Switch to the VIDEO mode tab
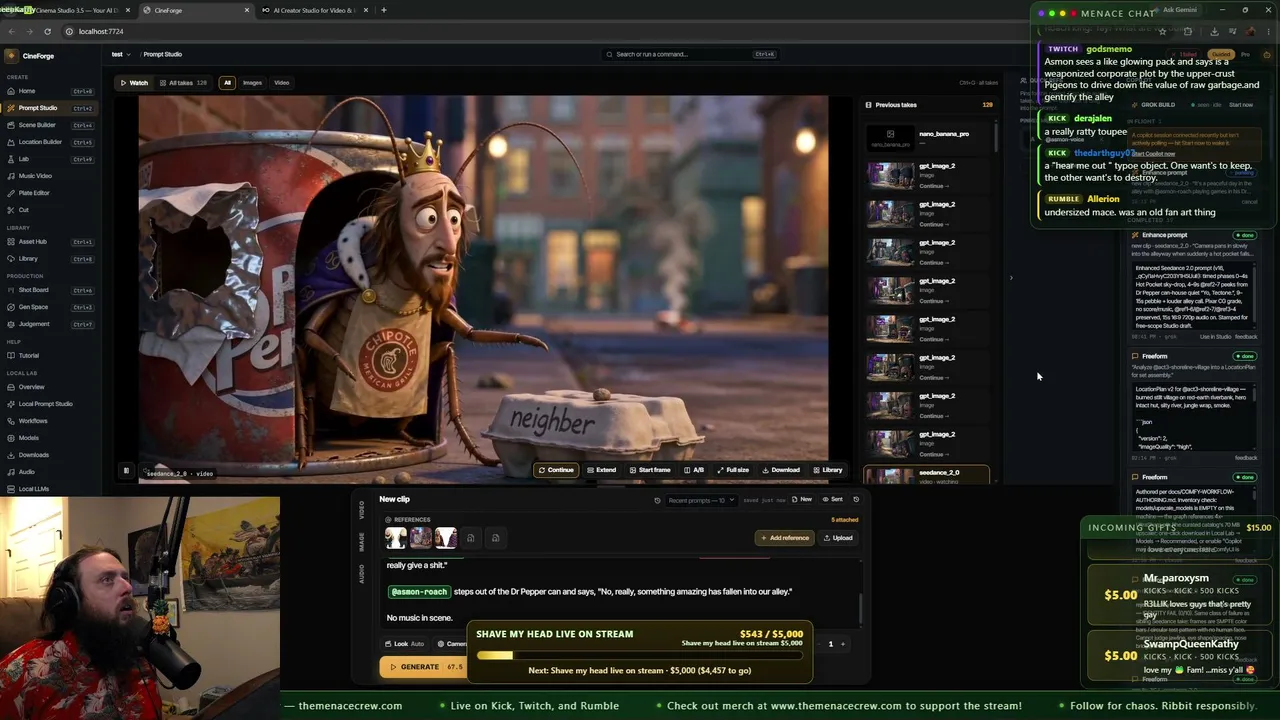Screen dimensions: 1280x720 pos(361,510)
